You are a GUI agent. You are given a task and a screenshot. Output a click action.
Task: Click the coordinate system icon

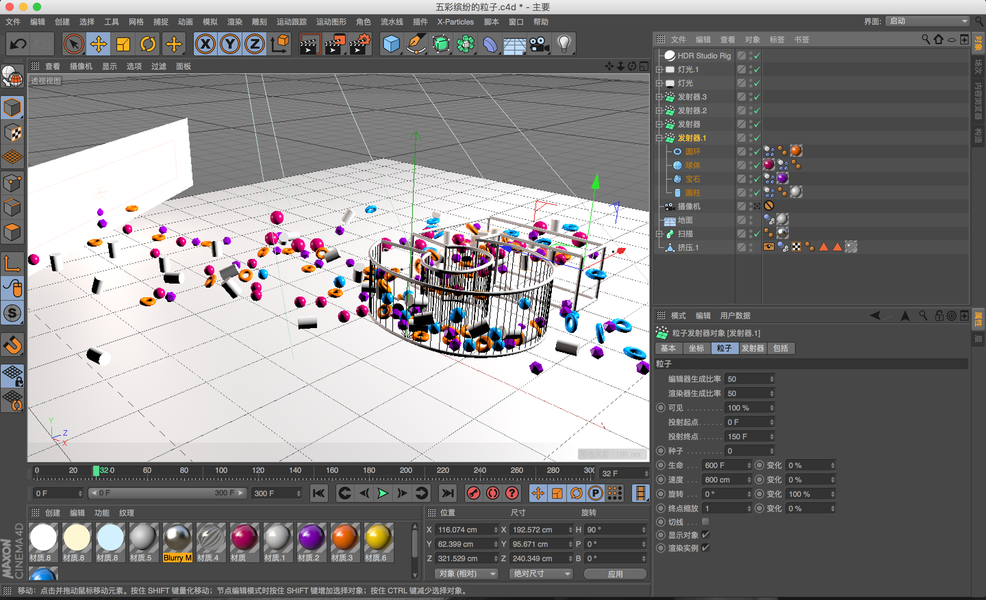tap(280, 44)
